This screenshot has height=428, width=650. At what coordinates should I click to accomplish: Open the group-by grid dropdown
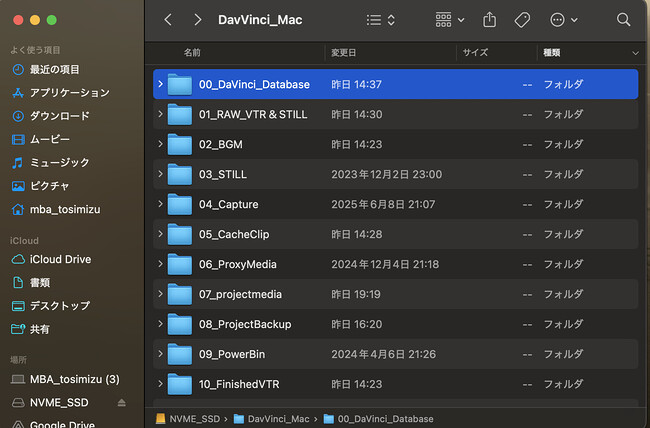pyautogui.click(x=450, y=19)
